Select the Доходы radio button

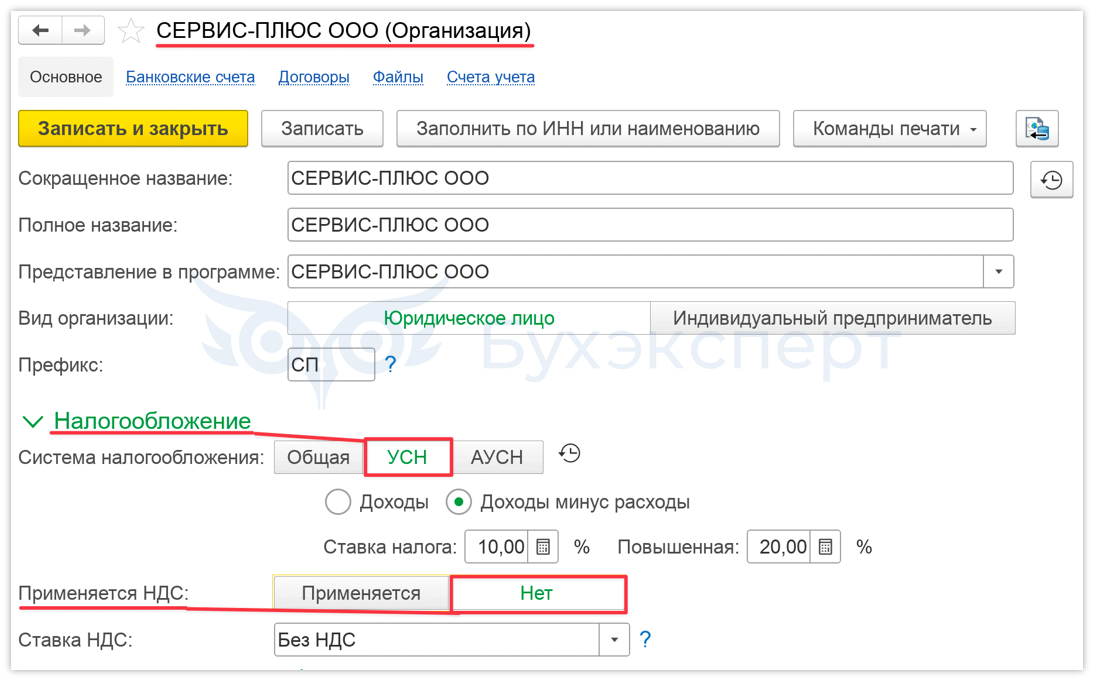coord(338,502)
